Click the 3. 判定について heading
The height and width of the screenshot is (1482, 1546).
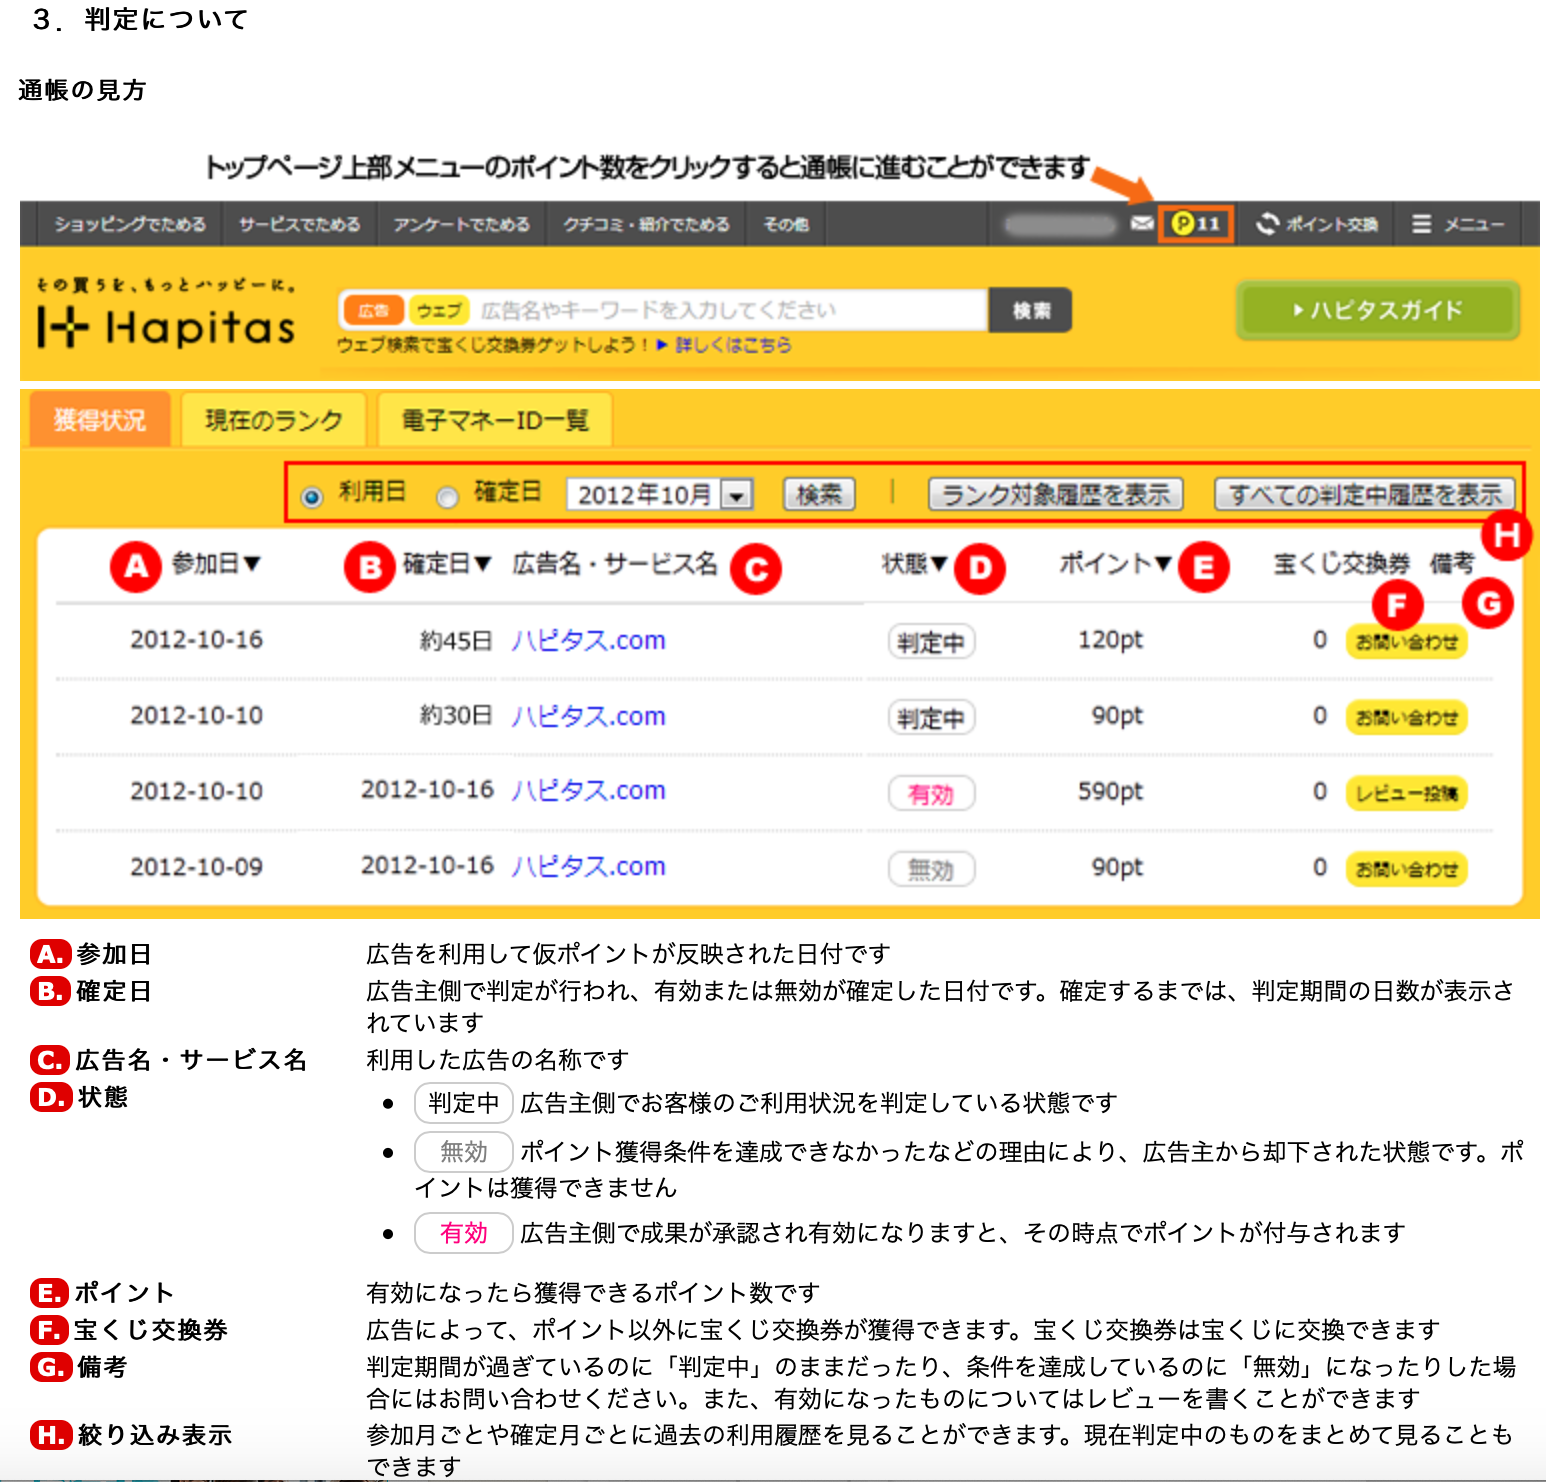(140, 19)
